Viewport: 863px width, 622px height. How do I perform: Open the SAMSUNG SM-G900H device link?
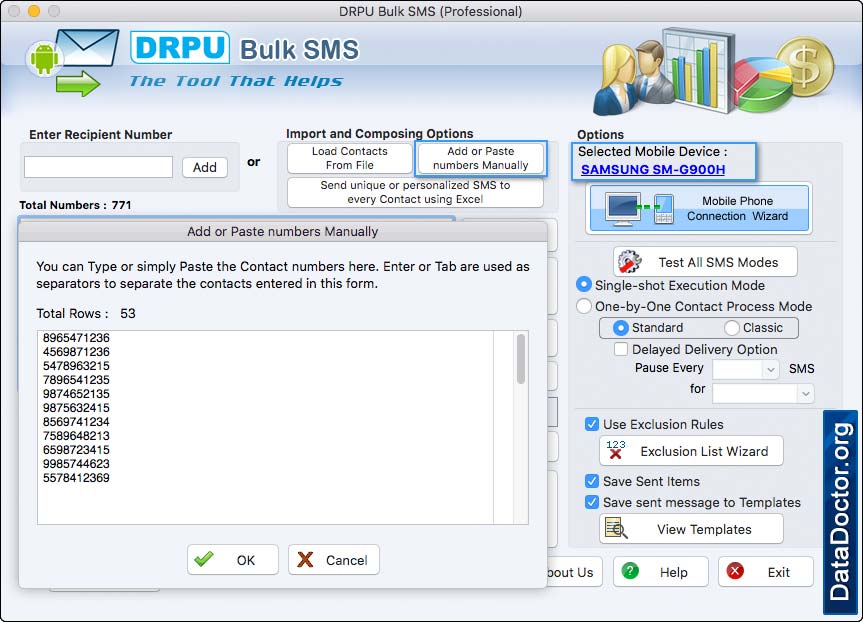tap(653, 170)
